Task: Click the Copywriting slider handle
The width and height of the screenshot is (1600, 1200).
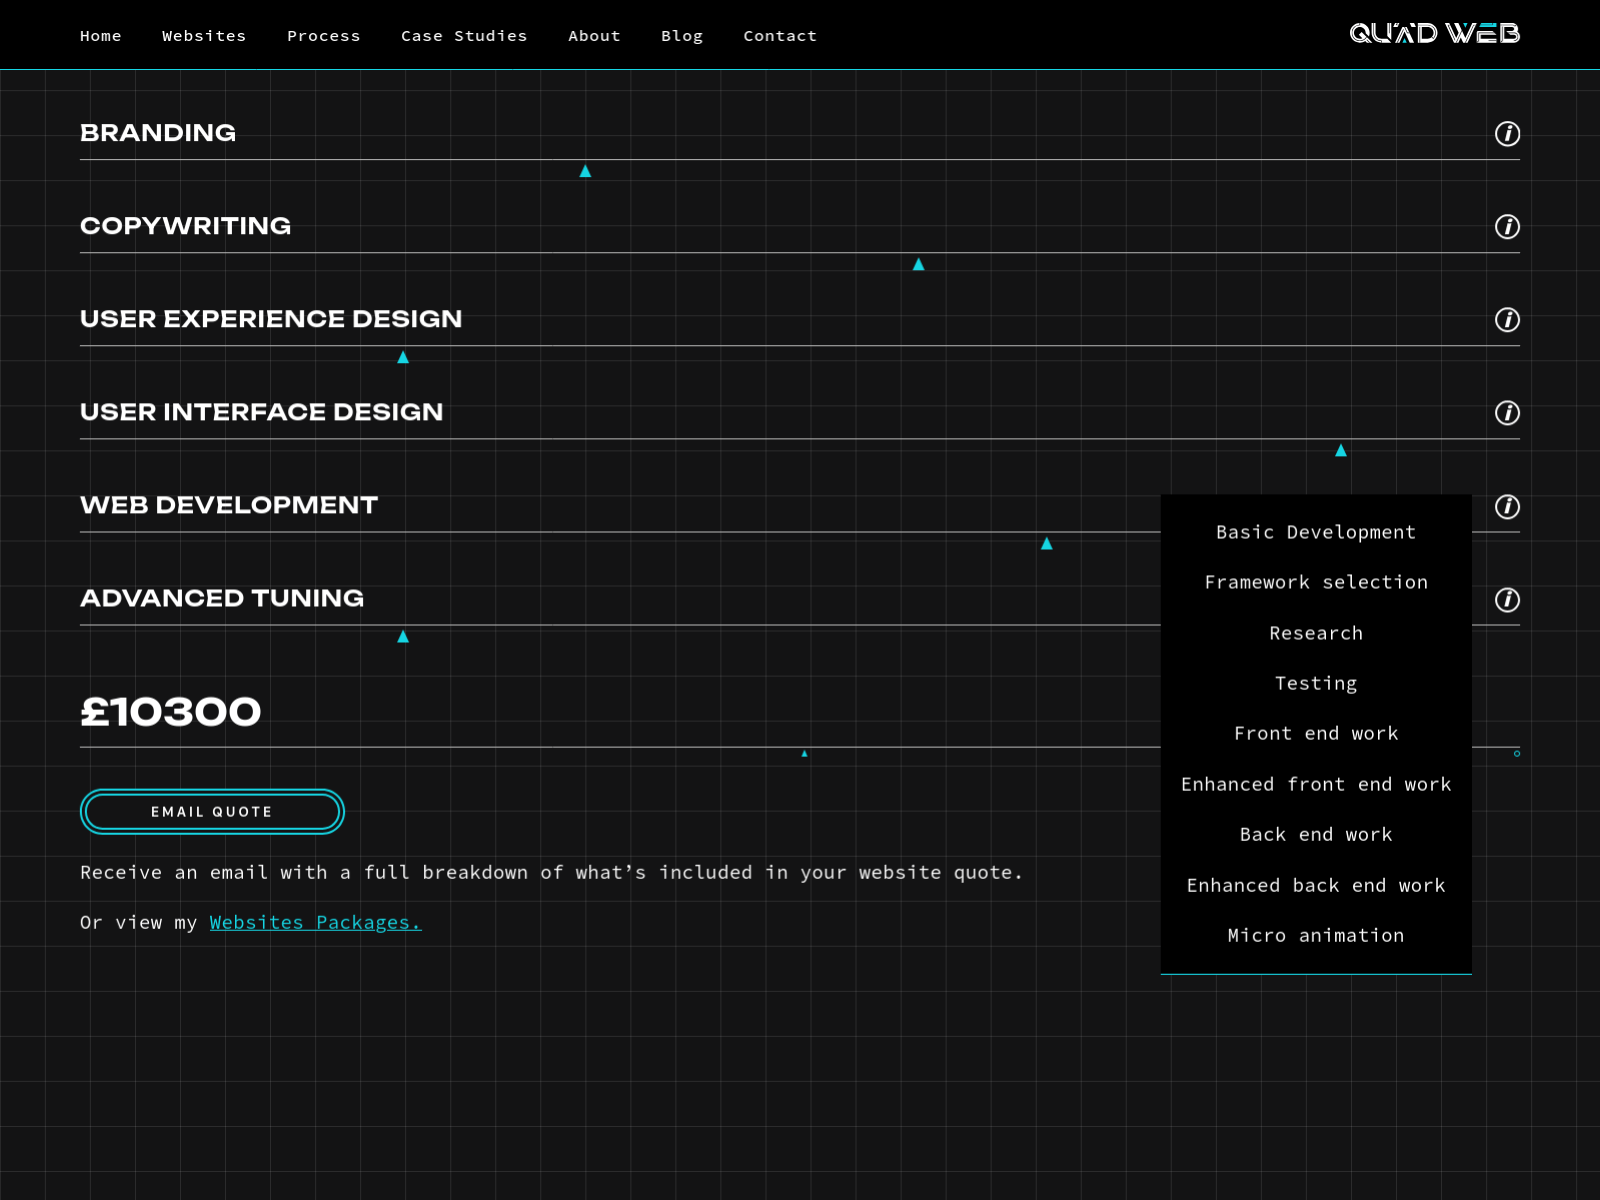Action: pyautogui.click(x=918, y=265)
